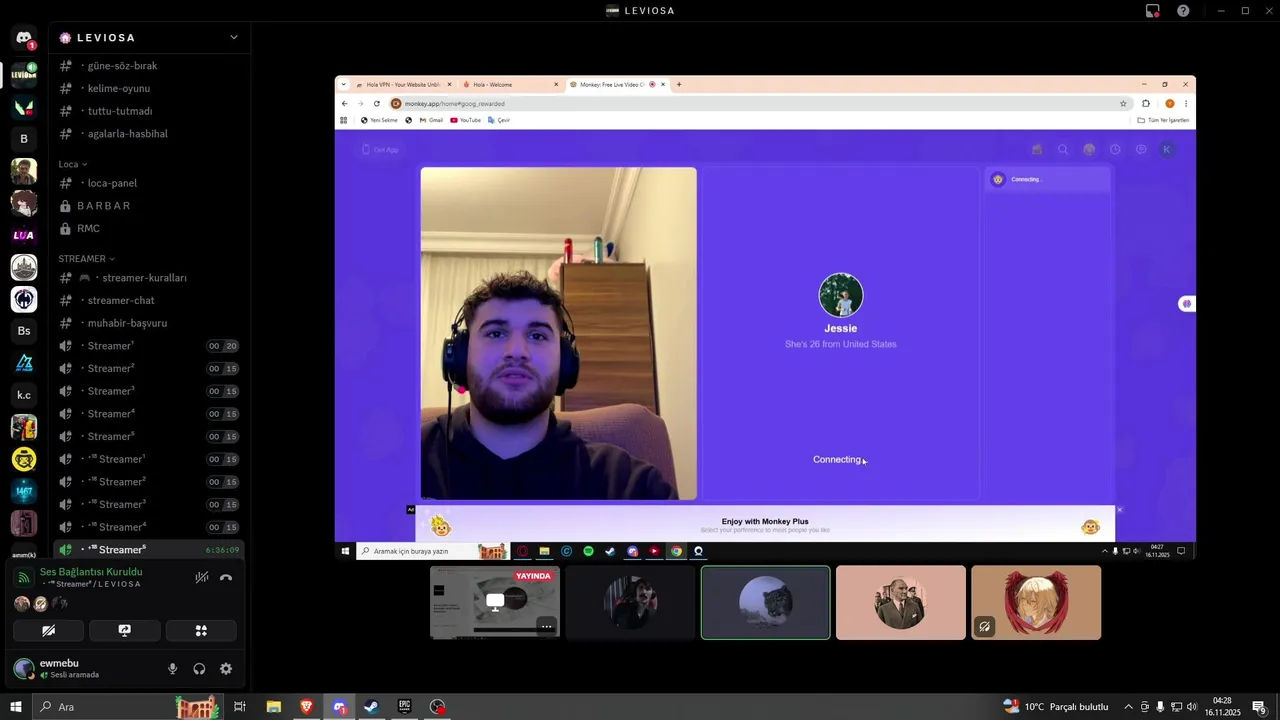Open the taskbar clock showing 04:28
Viewport: 1280px width, 720px height.
tap(1222, 707)
